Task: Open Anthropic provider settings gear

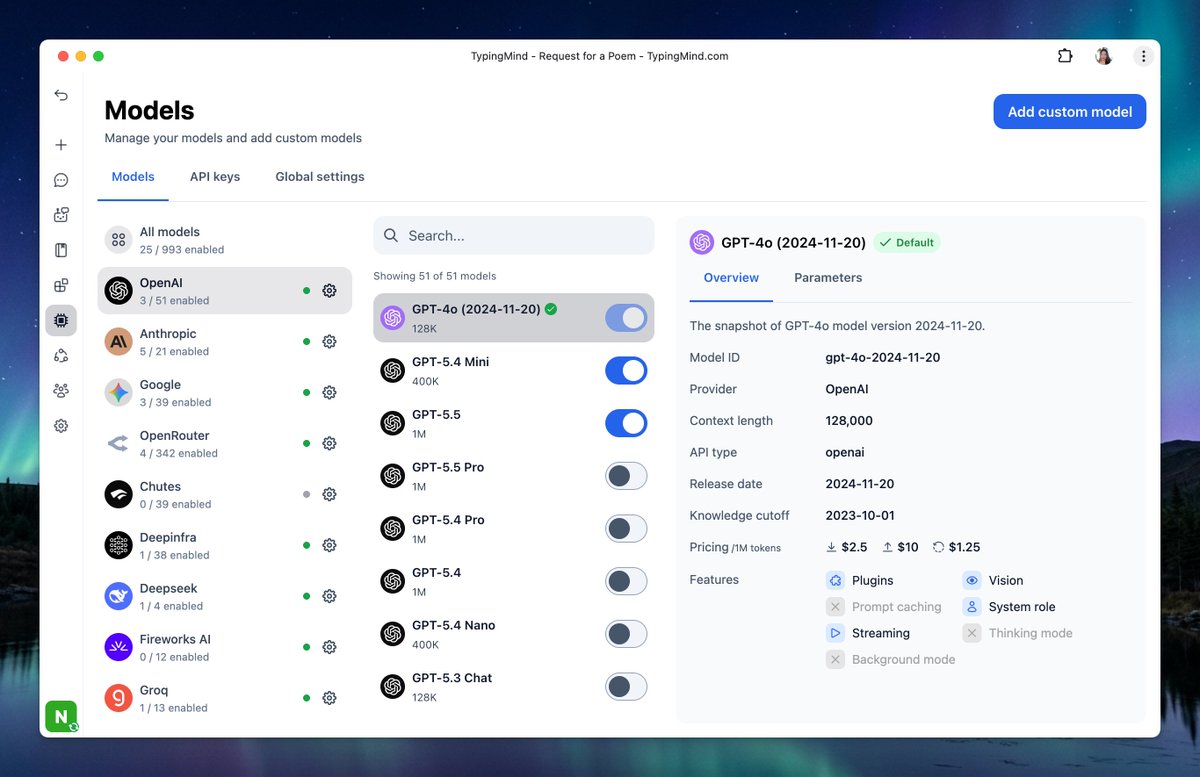Action: tap(329, 342)
